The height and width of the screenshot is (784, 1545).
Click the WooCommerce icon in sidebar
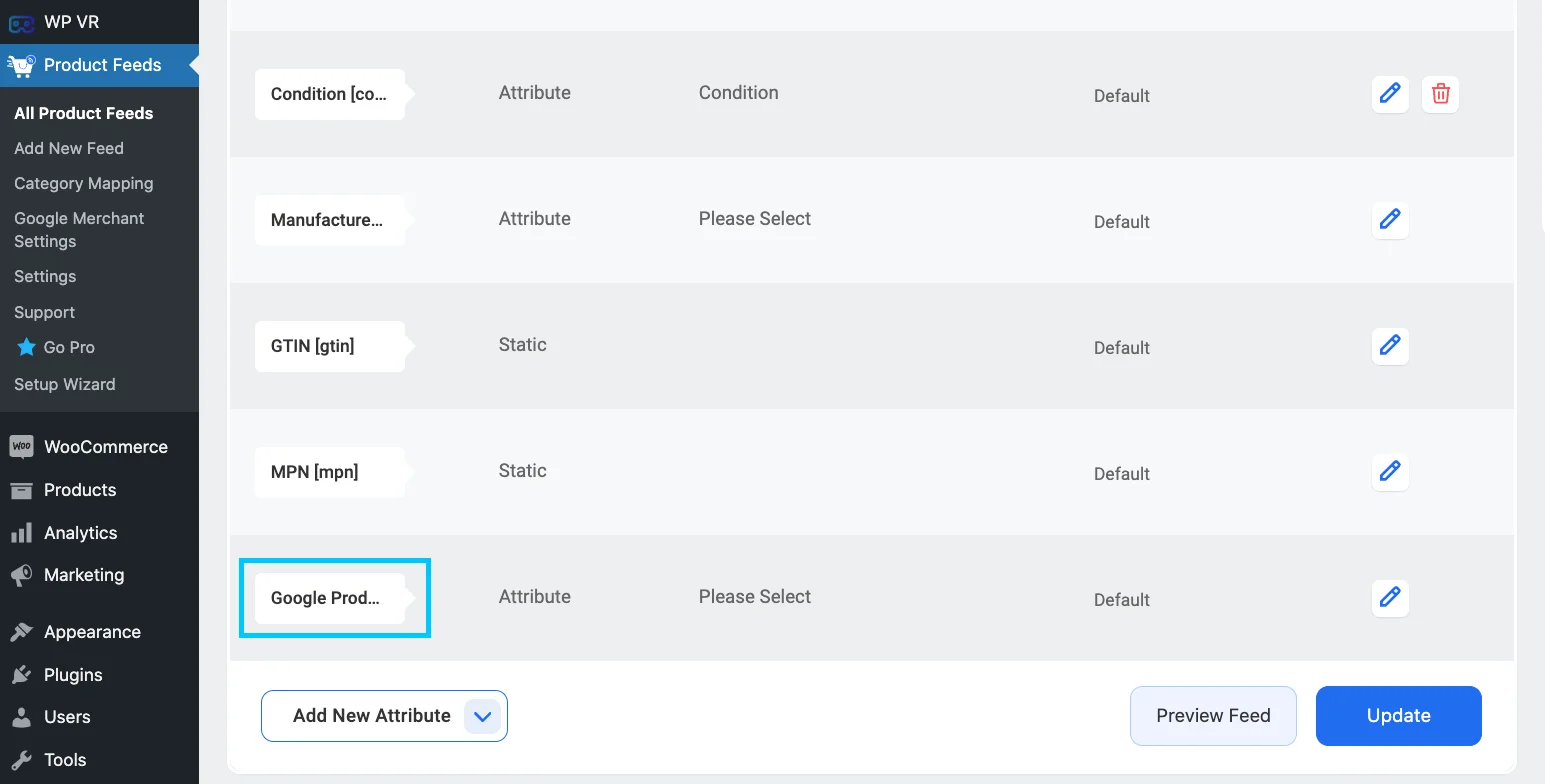pos(21,447)
